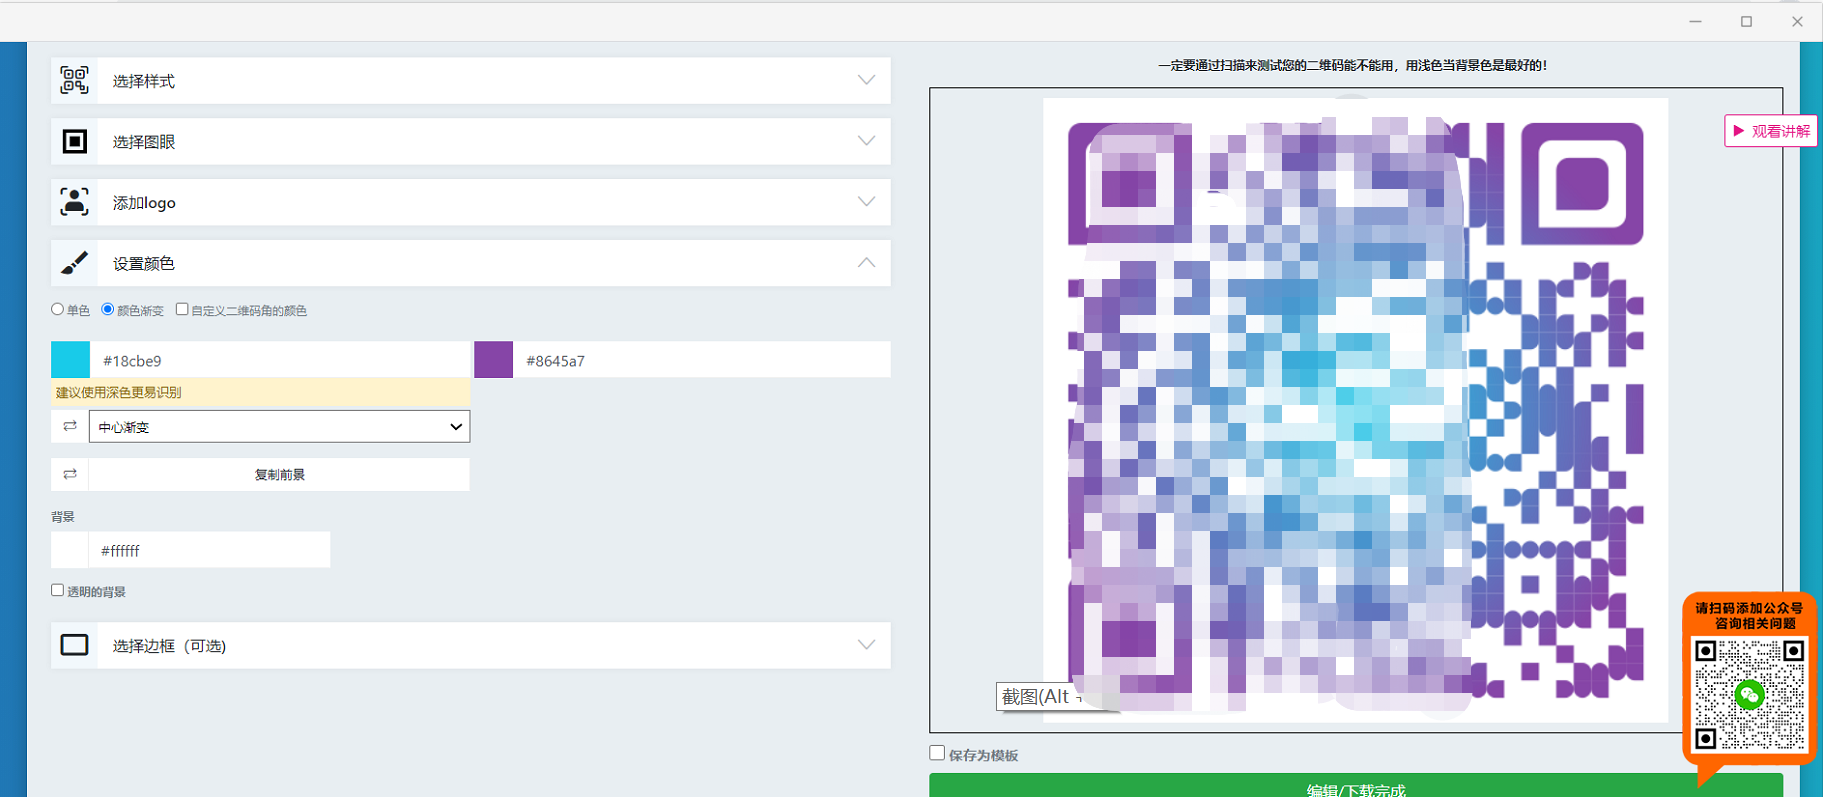Check 保存为模板 checkbox
This screenshot has width=1823, height=797.
pyautogui.click(x=937, y=753)
